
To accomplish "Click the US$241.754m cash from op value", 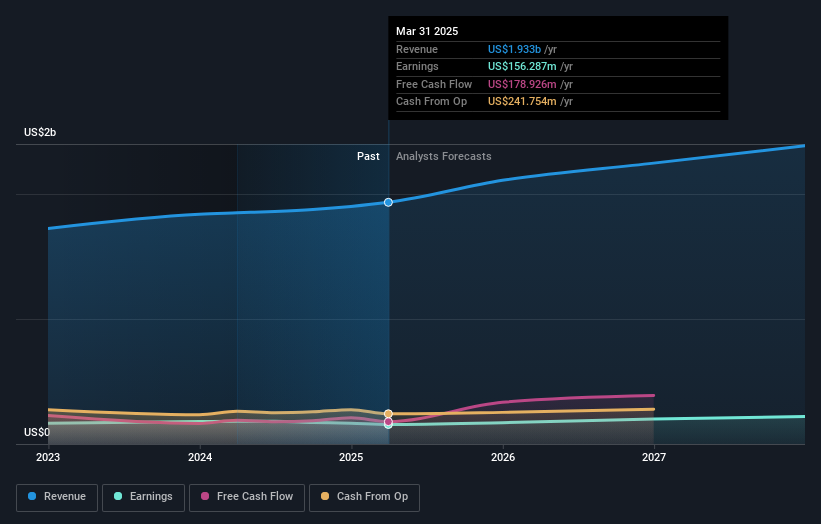I will click(x=522, y=102).
